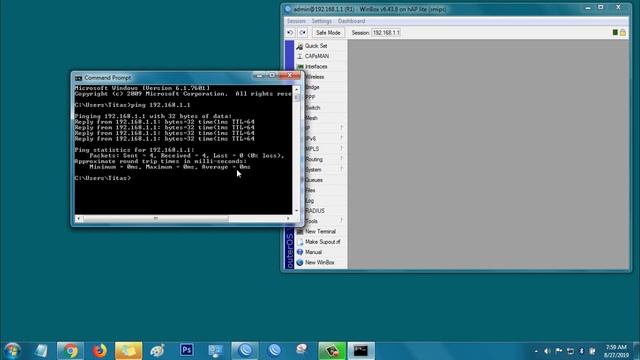
Task: Click the CAPsMAN antenna icon
Action: [x=300, y=56]
